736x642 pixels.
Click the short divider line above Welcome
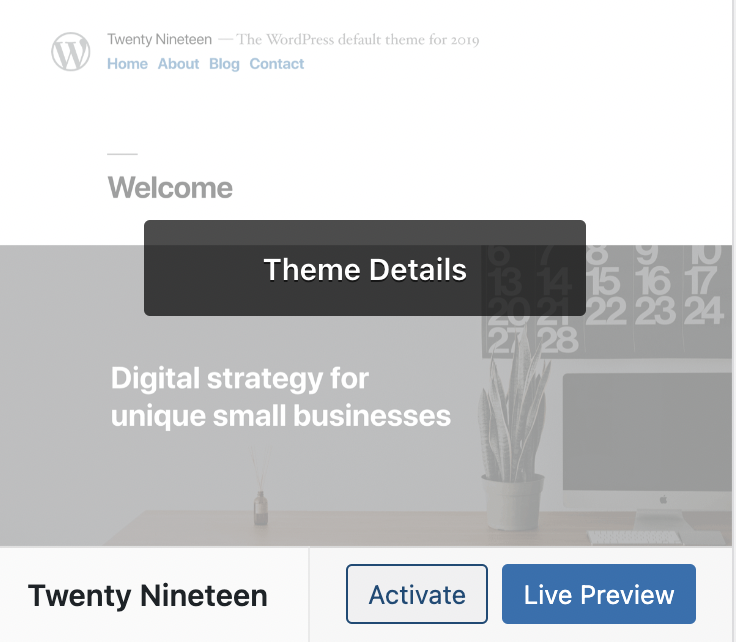point(123,153)
